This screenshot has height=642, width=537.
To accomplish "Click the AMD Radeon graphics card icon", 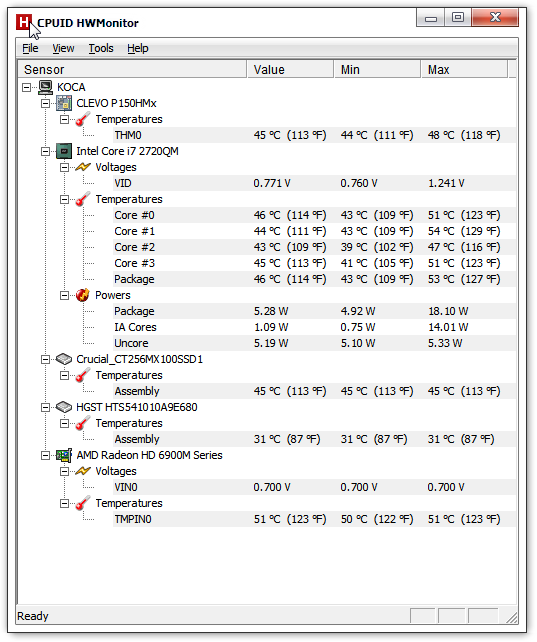I will coord(64,455).
